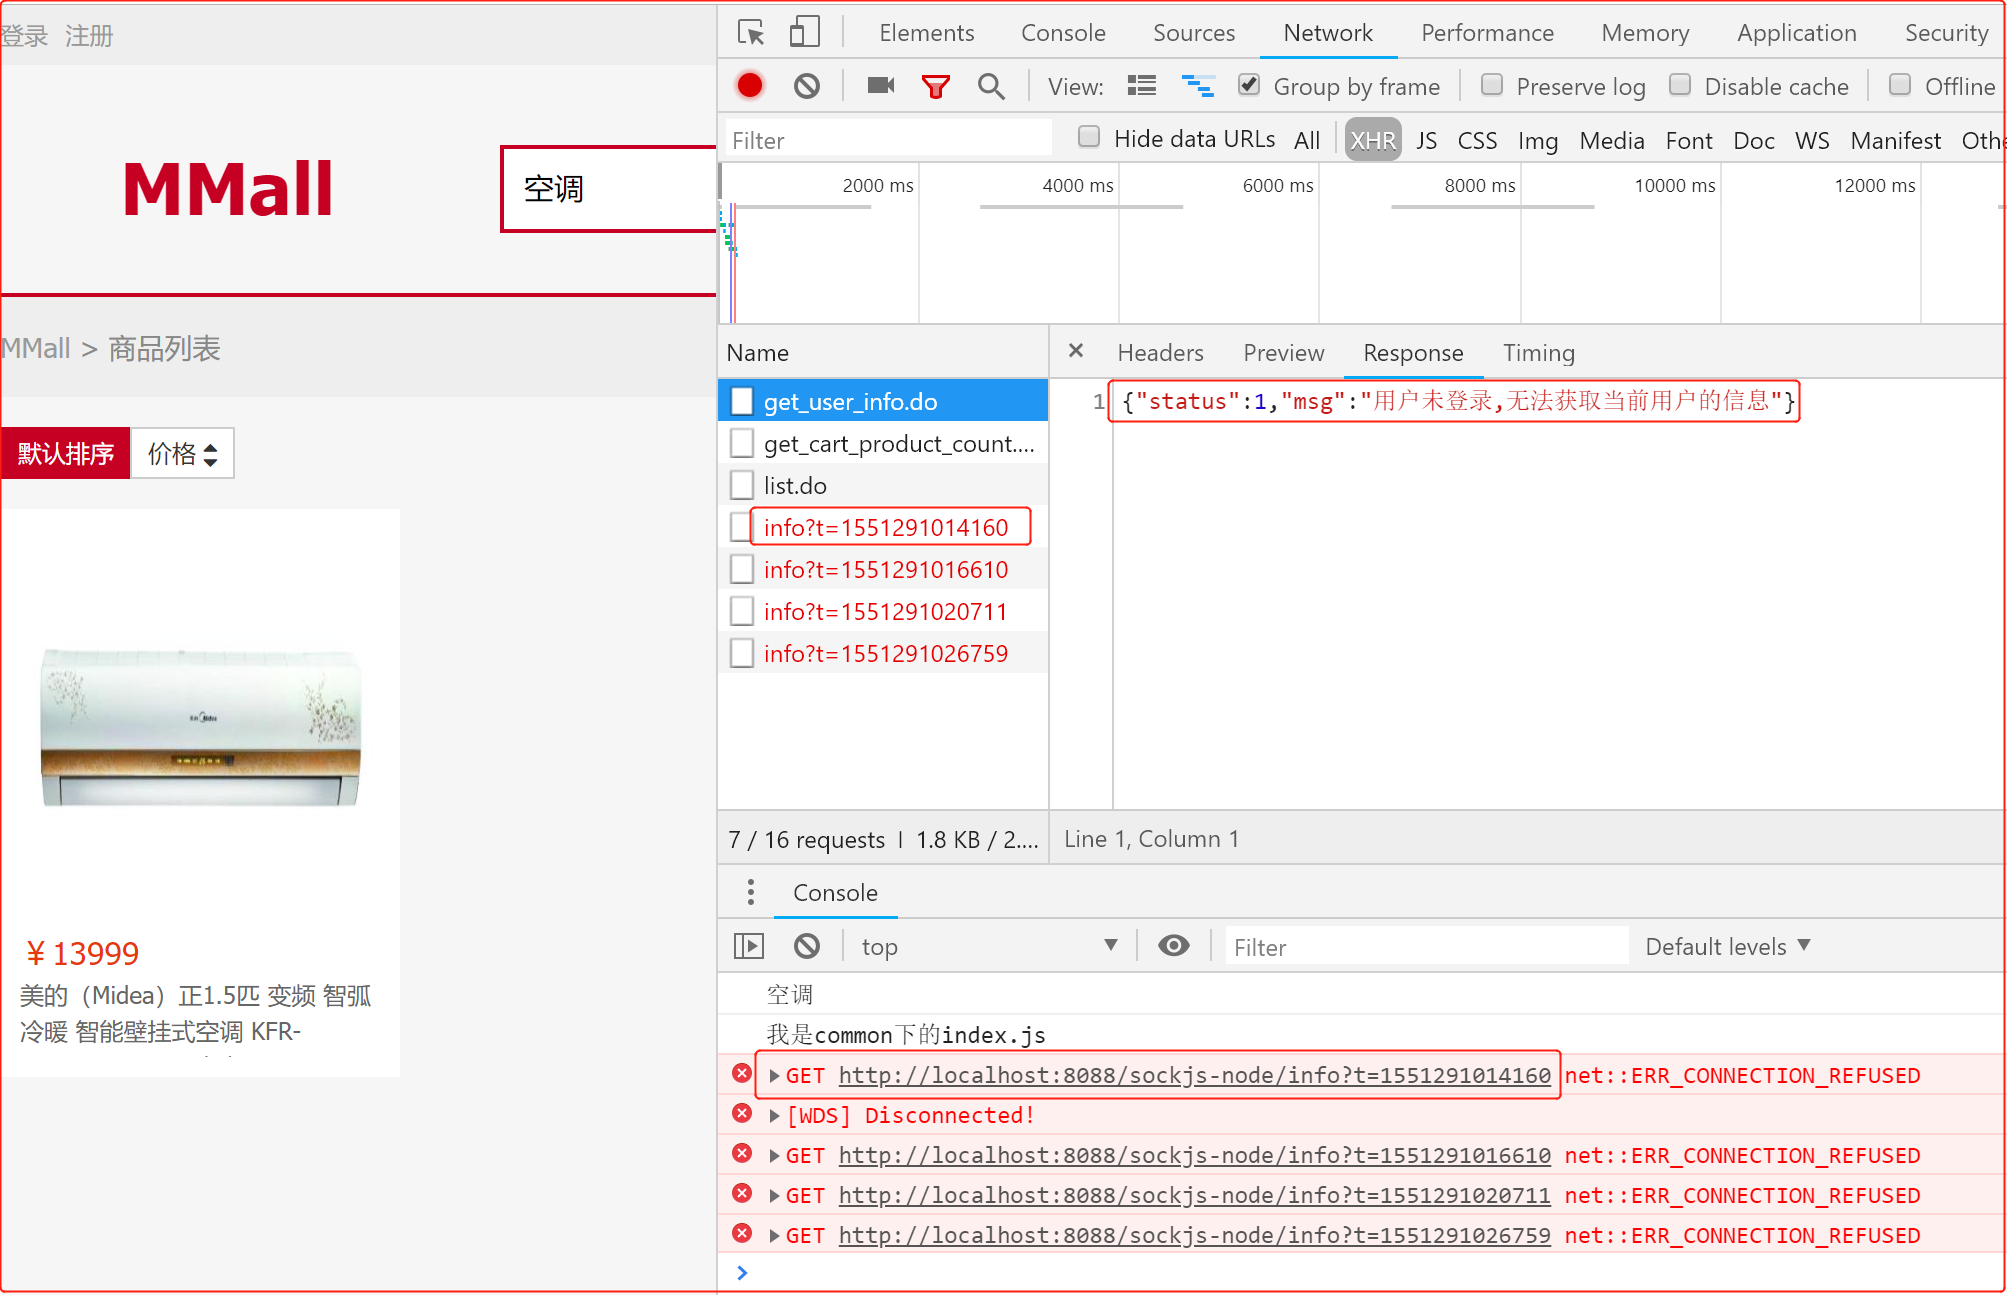Click the 默认排序 sort button
The height and width of the screenshot is (1295, 2007).
pos(66,454)
